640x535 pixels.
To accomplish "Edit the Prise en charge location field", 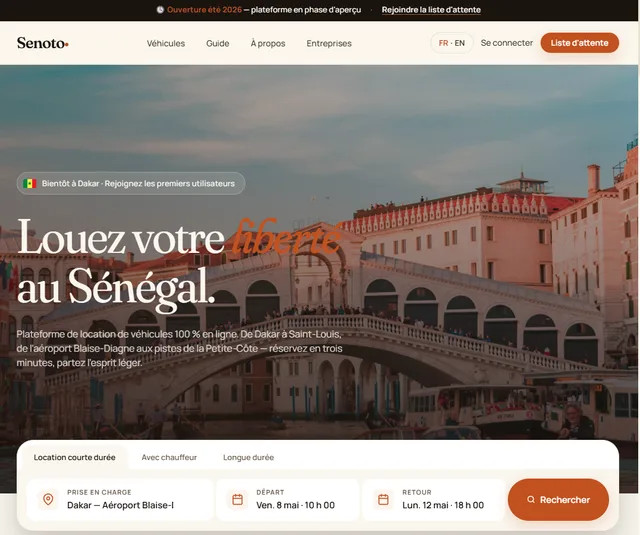I will tap(120, 499).
